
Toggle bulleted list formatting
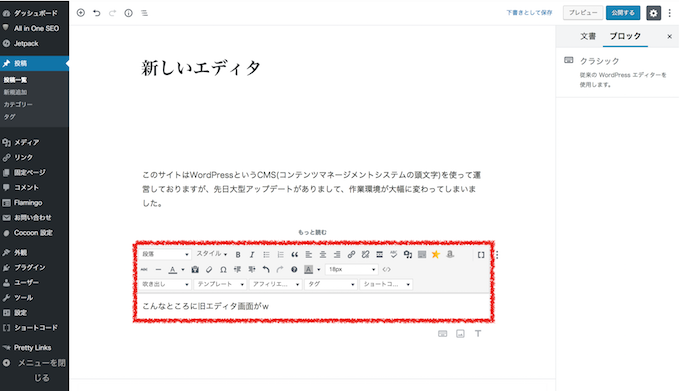click(x=266, y=254)
